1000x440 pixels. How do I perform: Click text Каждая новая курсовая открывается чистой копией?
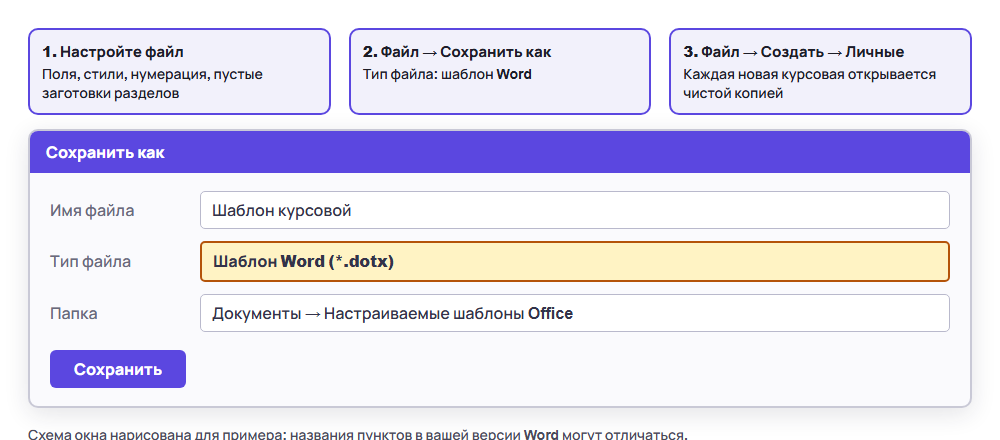tap(809, 84)
